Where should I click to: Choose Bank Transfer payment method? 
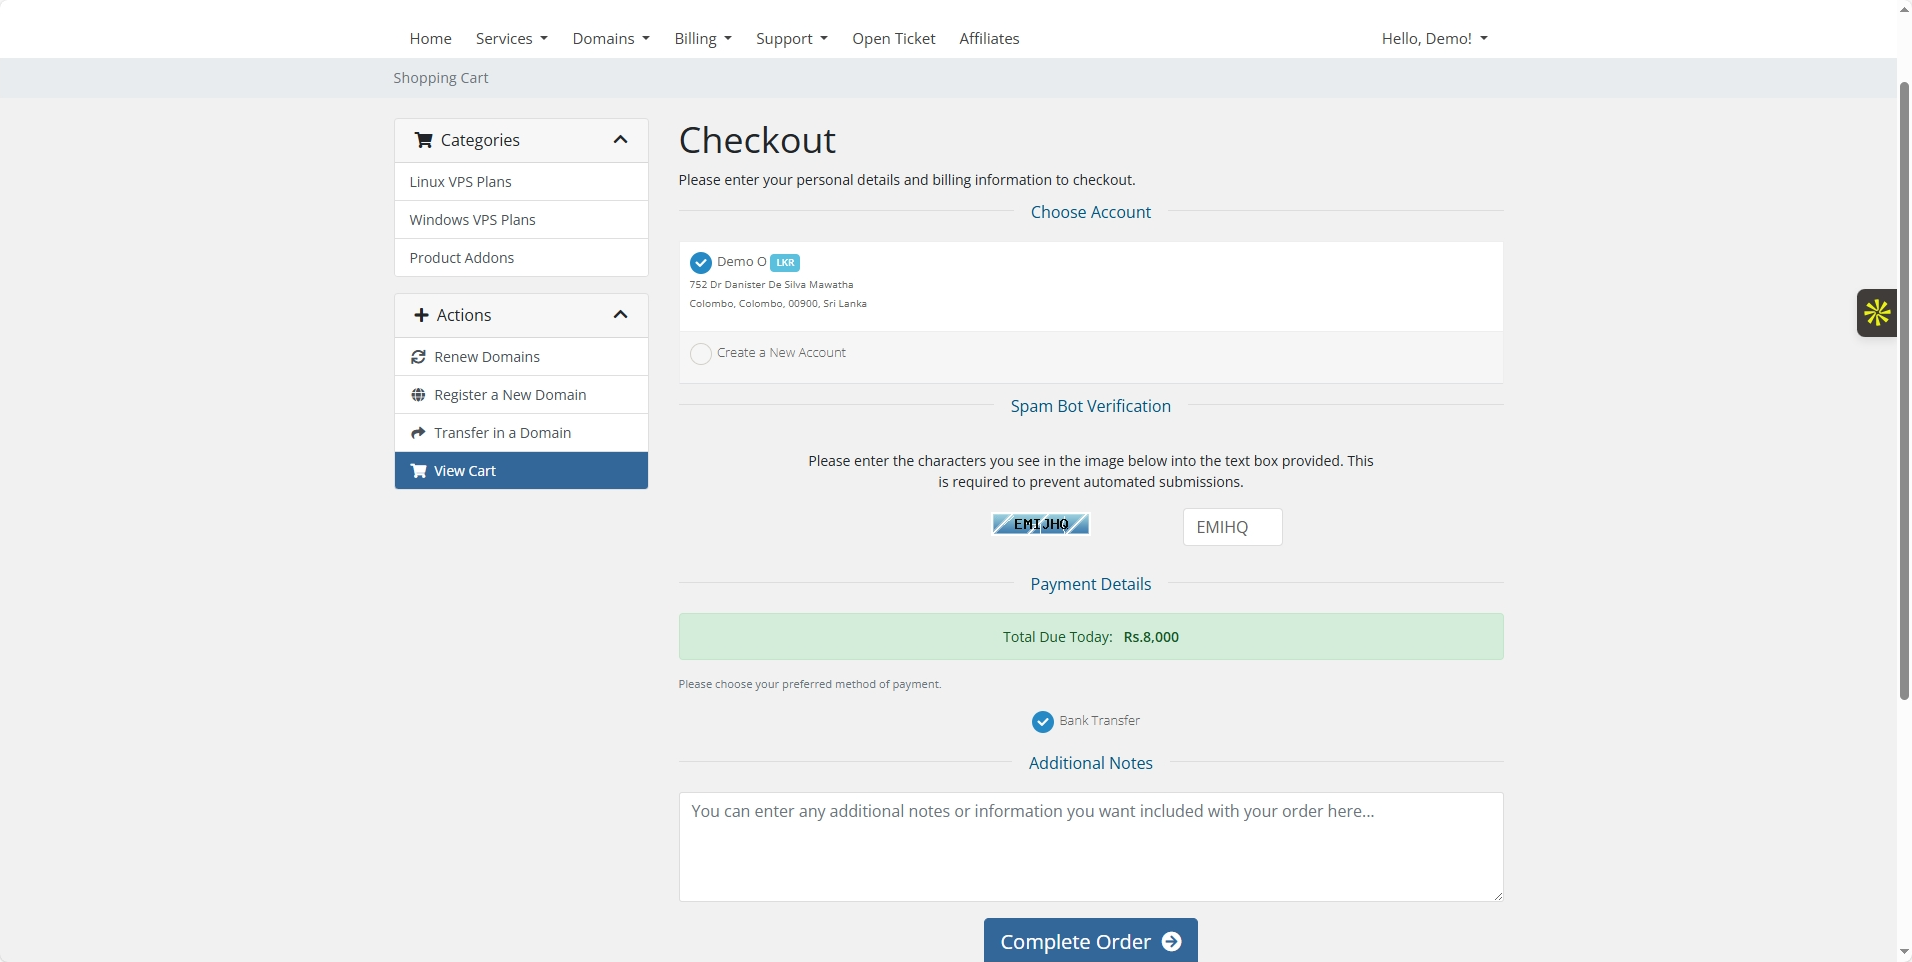(x=1043, y=722)
